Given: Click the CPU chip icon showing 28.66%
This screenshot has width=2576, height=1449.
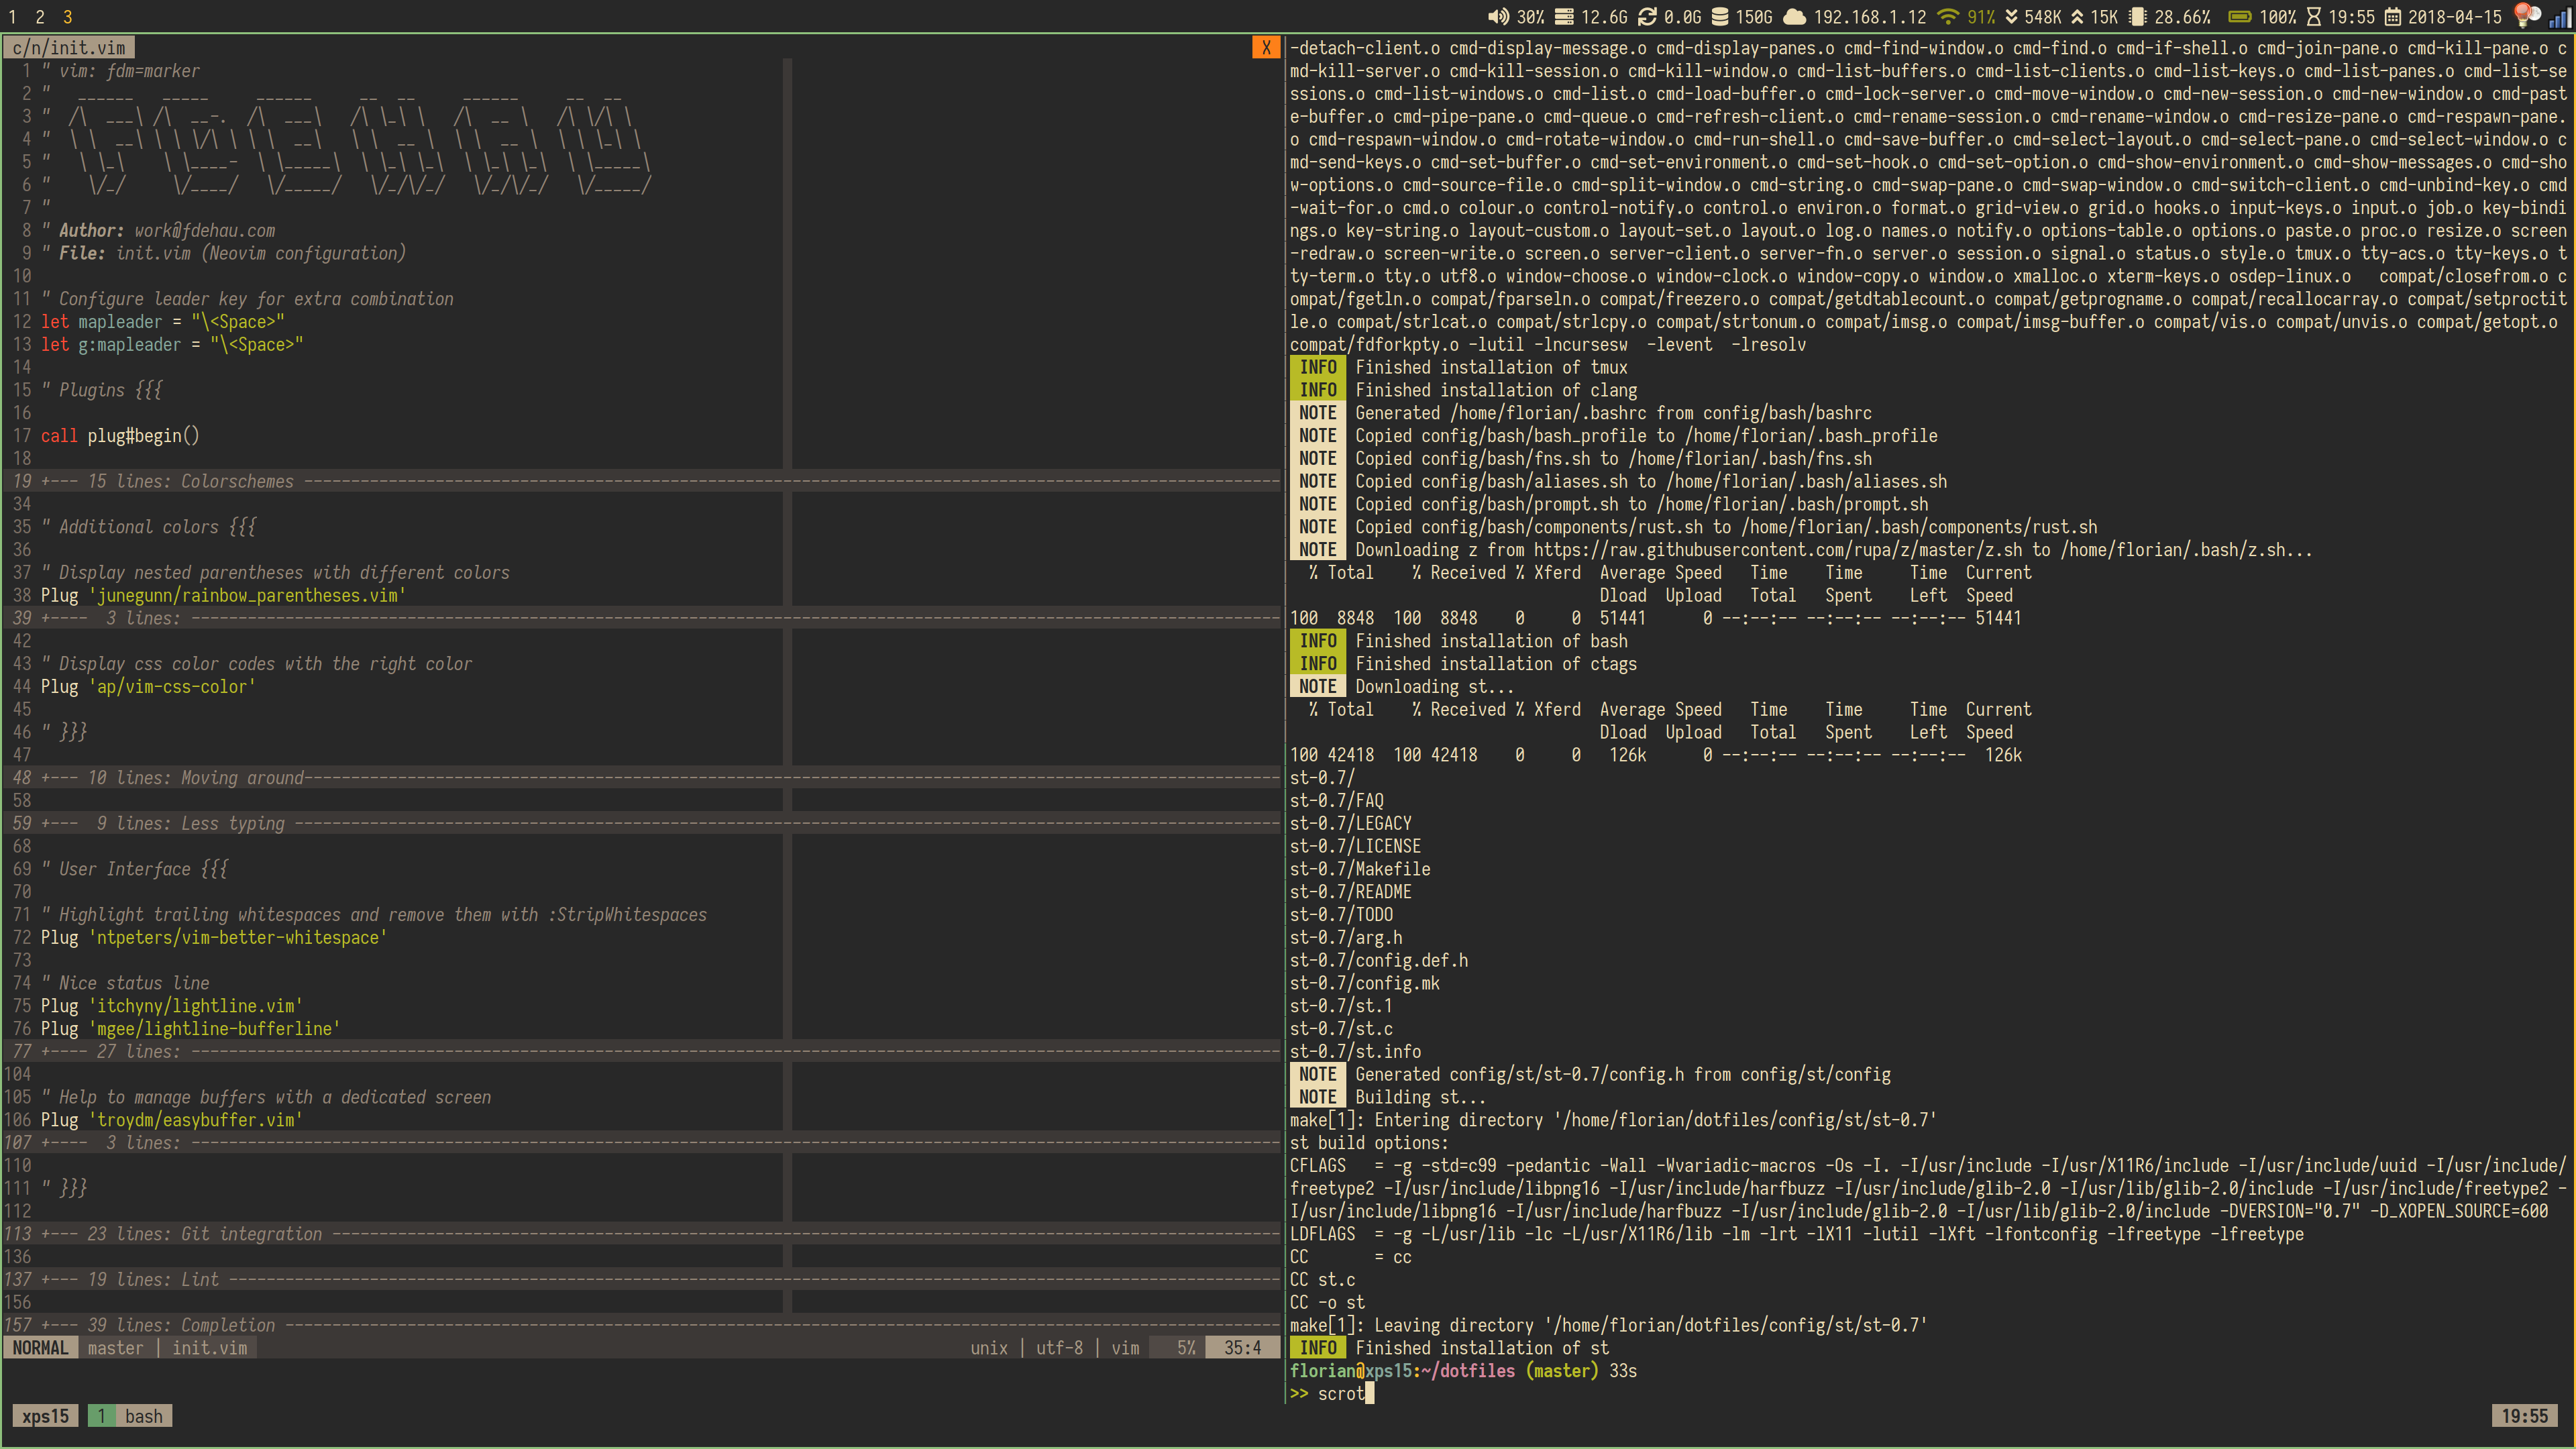Looking at the screenshot, I should click(x=2138, y=16).
